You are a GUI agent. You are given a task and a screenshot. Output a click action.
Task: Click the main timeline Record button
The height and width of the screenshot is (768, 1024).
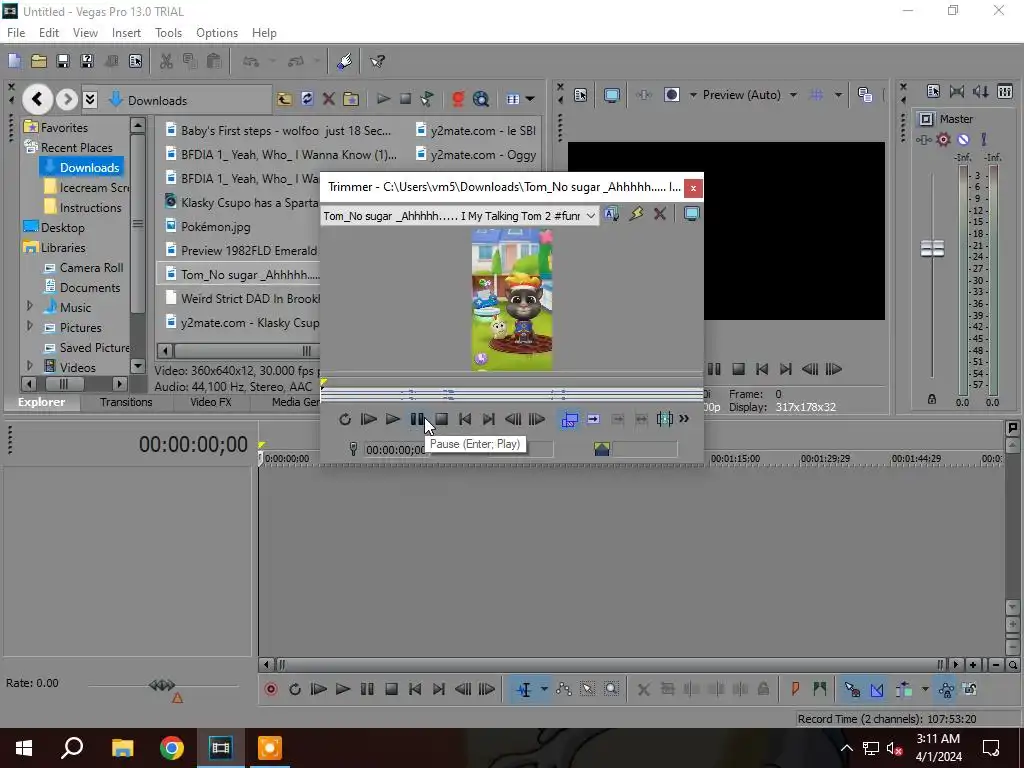271,690
